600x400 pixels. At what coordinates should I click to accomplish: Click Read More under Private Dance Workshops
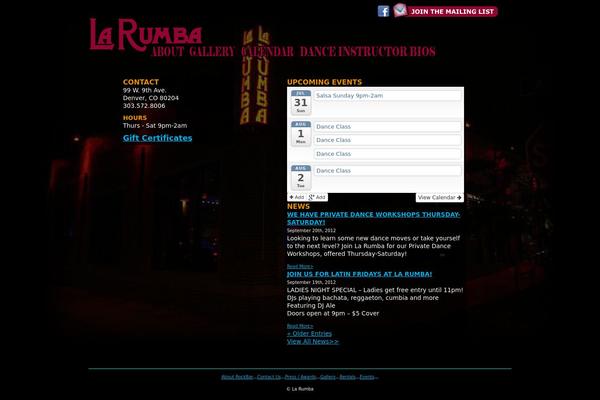[x=300, y=266]
